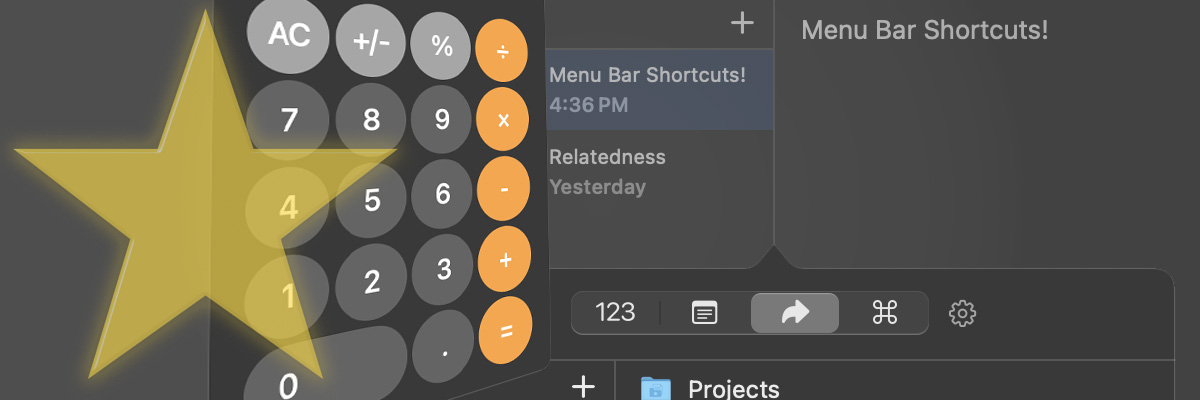
Task: Click the orange divide operator
Action: (x=502, y=52)
